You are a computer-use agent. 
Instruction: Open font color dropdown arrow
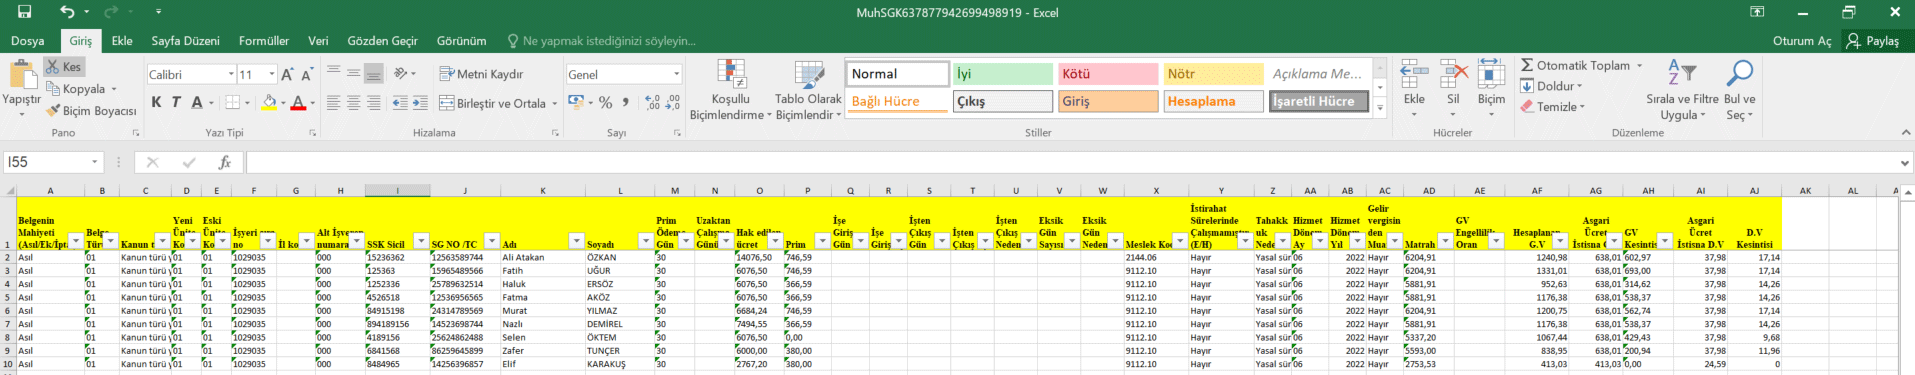(x=312, y=103)
